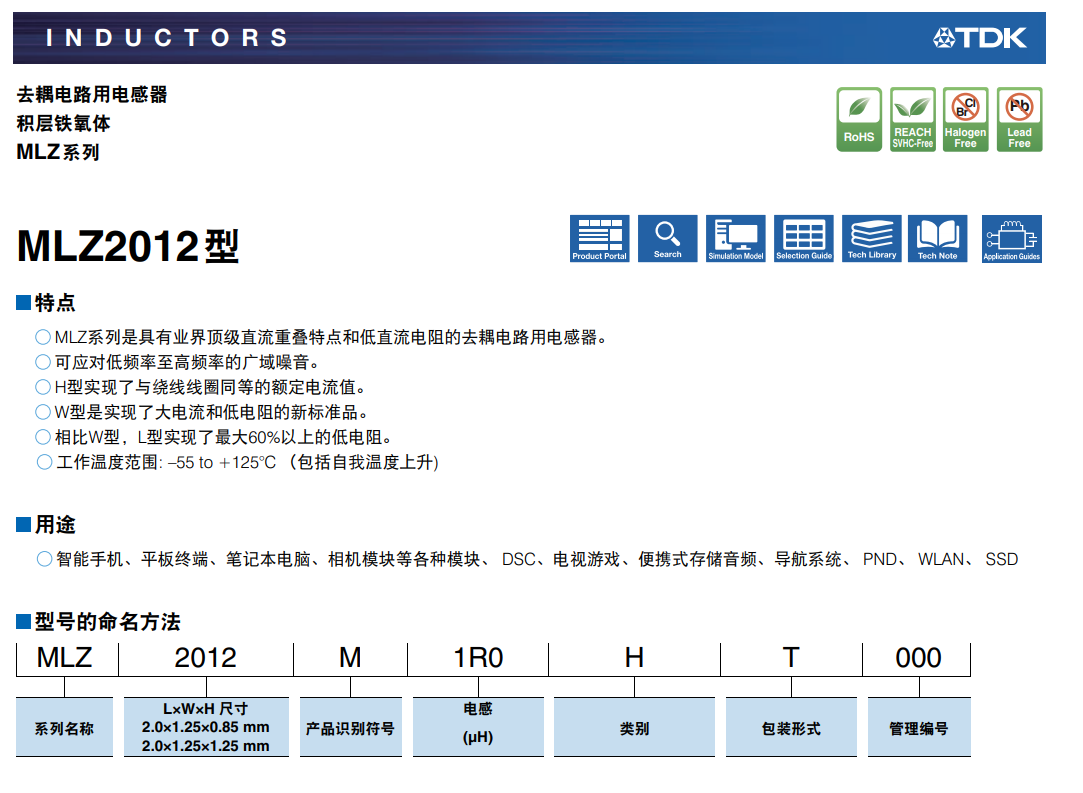This screenshot has height=793, width=1083.
Task: Click the 管理编号 label cell
Action: point(918,728)
